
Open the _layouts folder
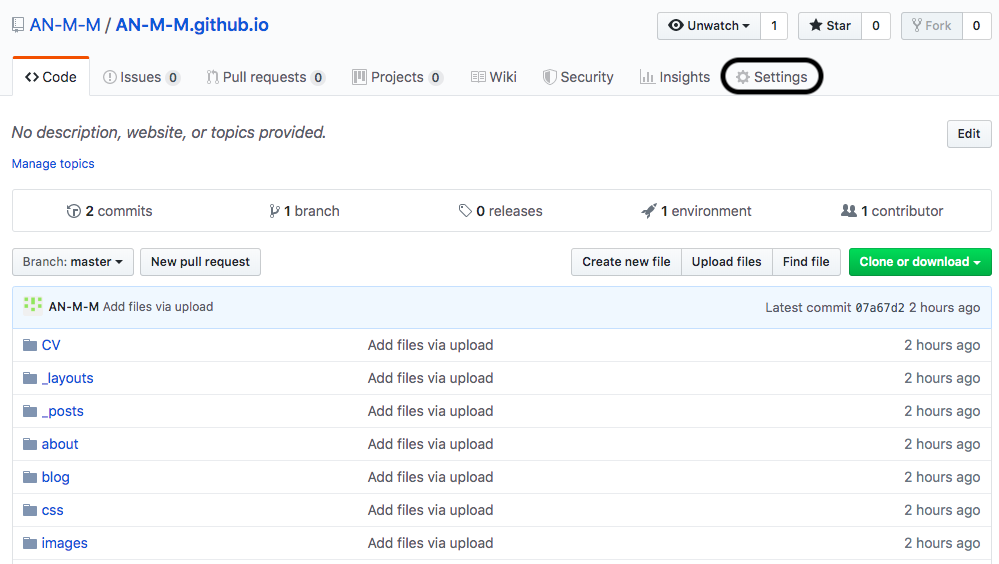pyautogui.click(x=68, y=379)
